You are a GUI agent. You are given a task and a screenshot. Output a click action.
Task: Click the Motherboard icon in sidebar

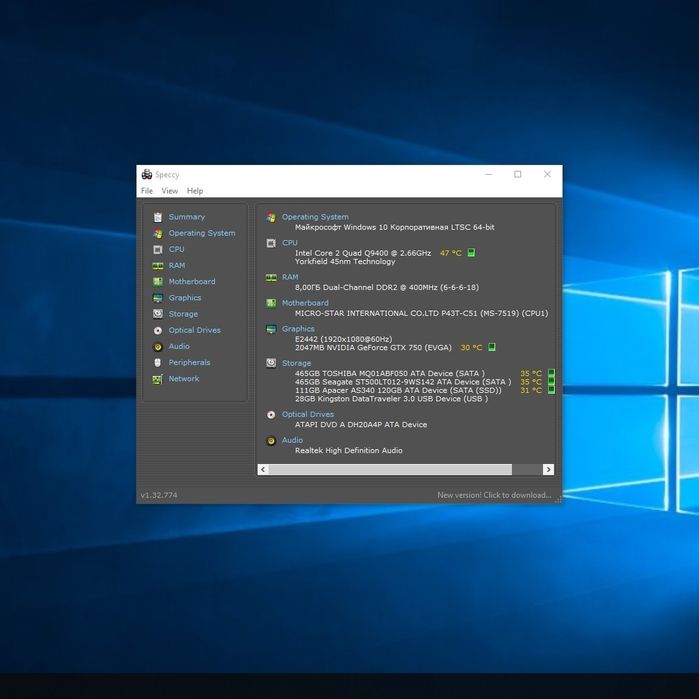pos(158,282)
